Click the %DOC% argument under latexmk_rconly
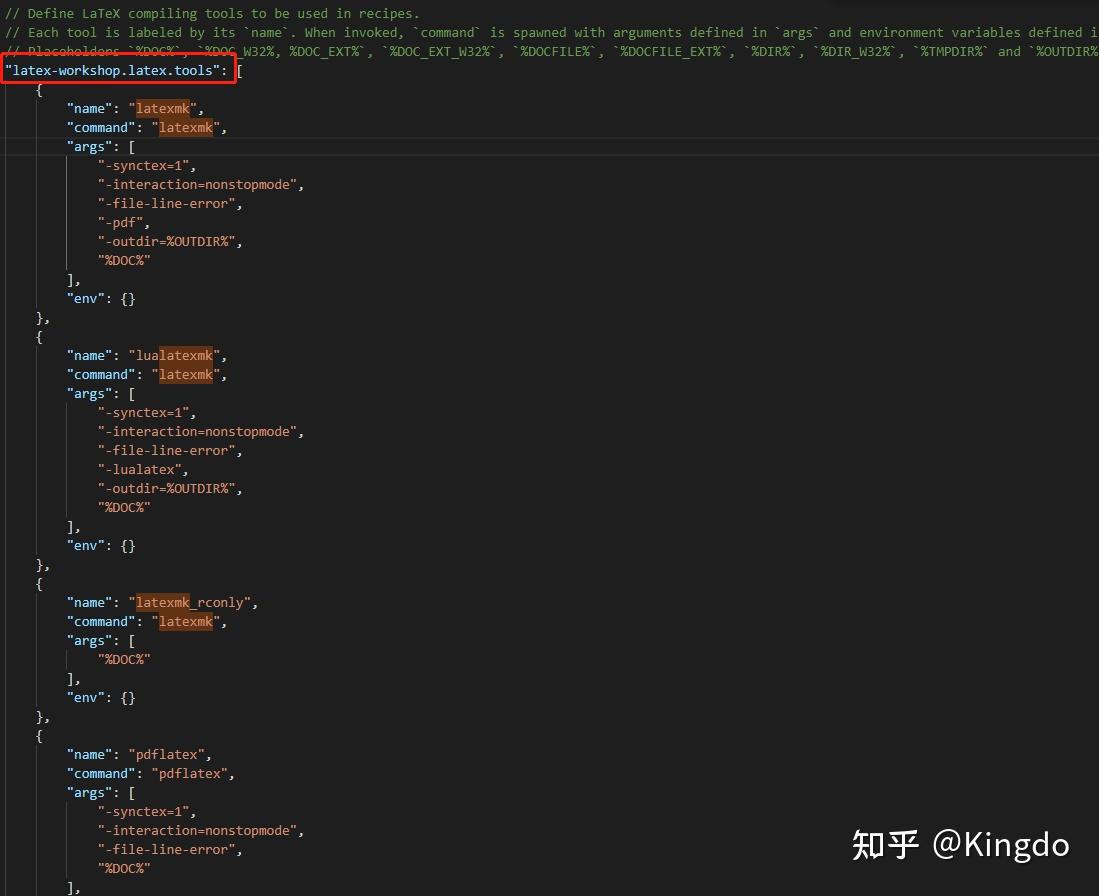 [124, 659]
